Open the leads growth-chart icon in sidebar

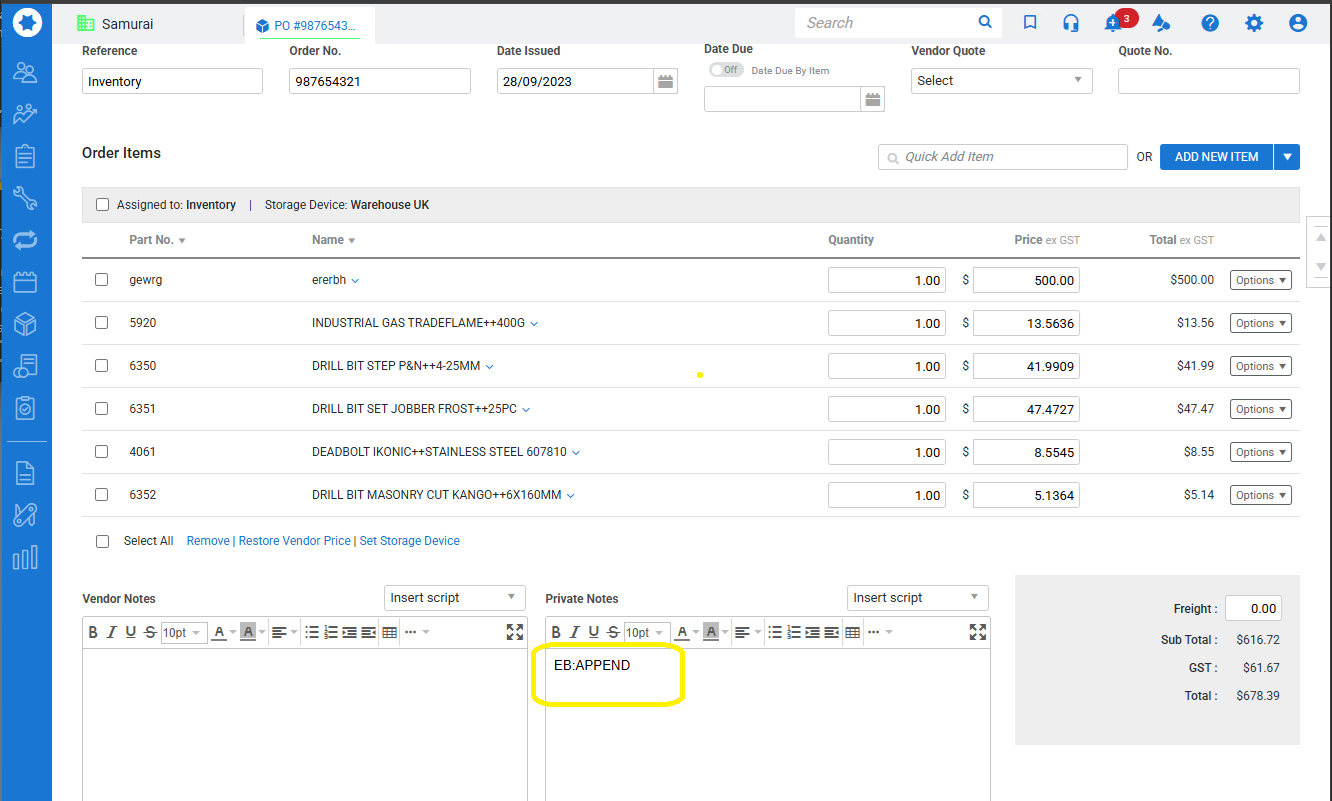[25, 114]
